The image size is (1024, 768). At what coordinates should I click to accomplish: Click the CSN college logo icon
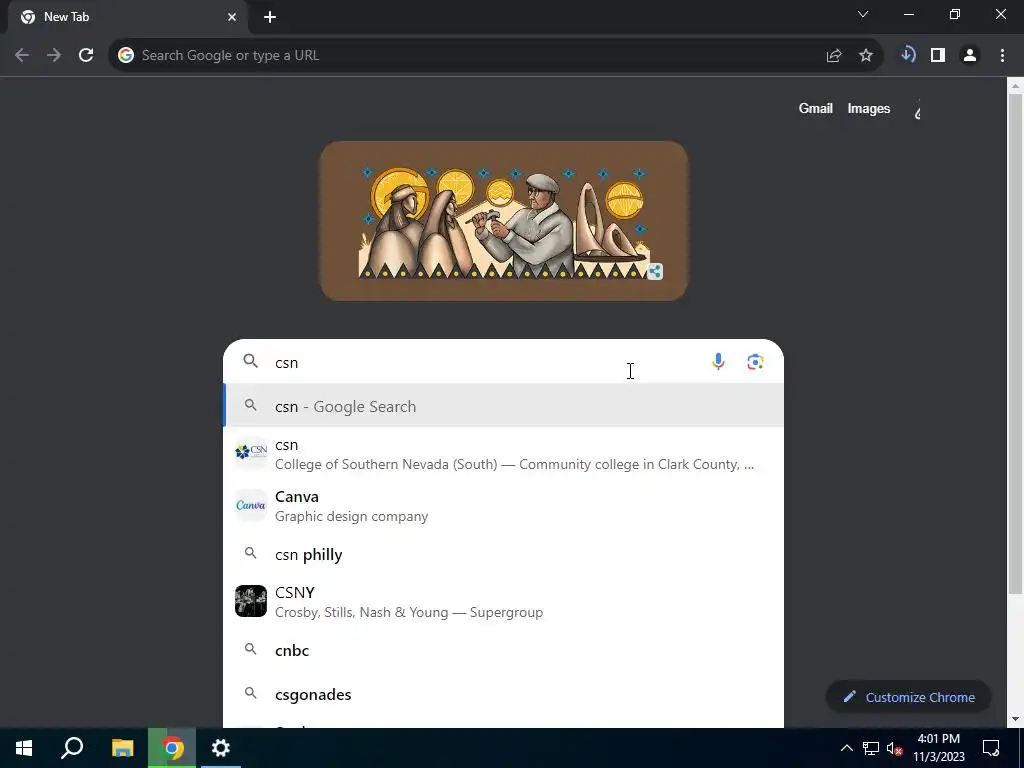[x=251, y=453]
